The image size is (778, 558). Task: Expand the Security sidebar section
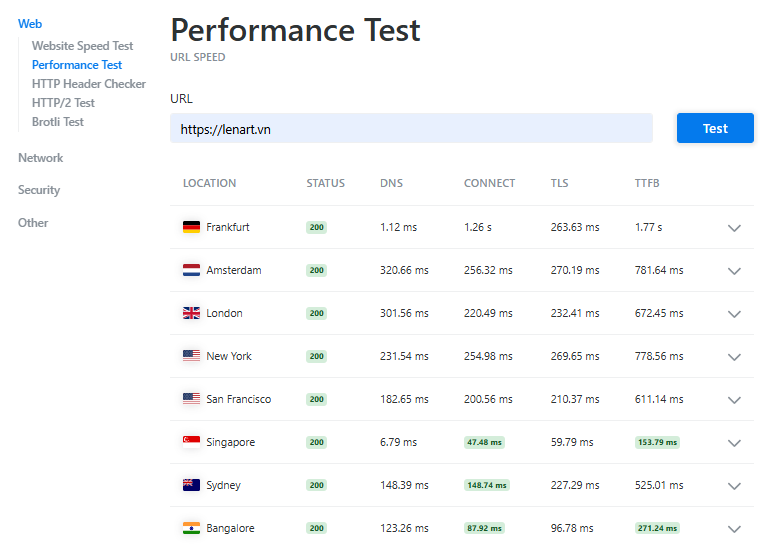[39, 190]
